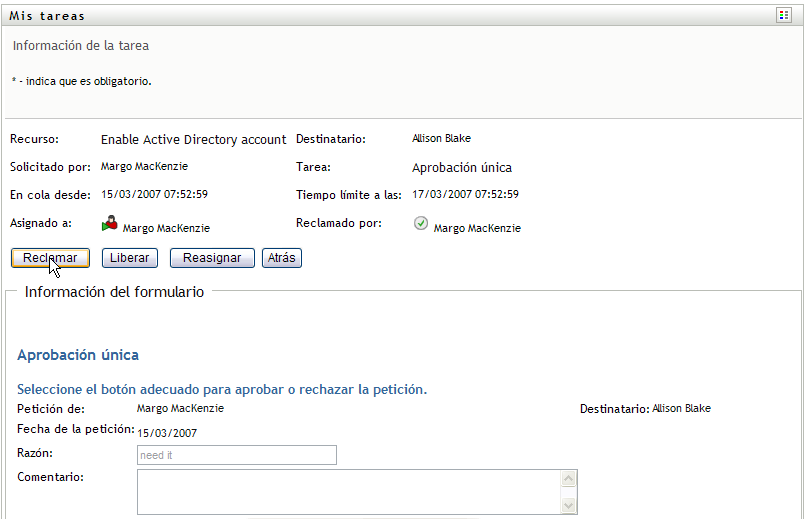This screenshot has width=805, height=519.
Task: Click inside the Comentario text area
Action: click(x=348, y=491)
